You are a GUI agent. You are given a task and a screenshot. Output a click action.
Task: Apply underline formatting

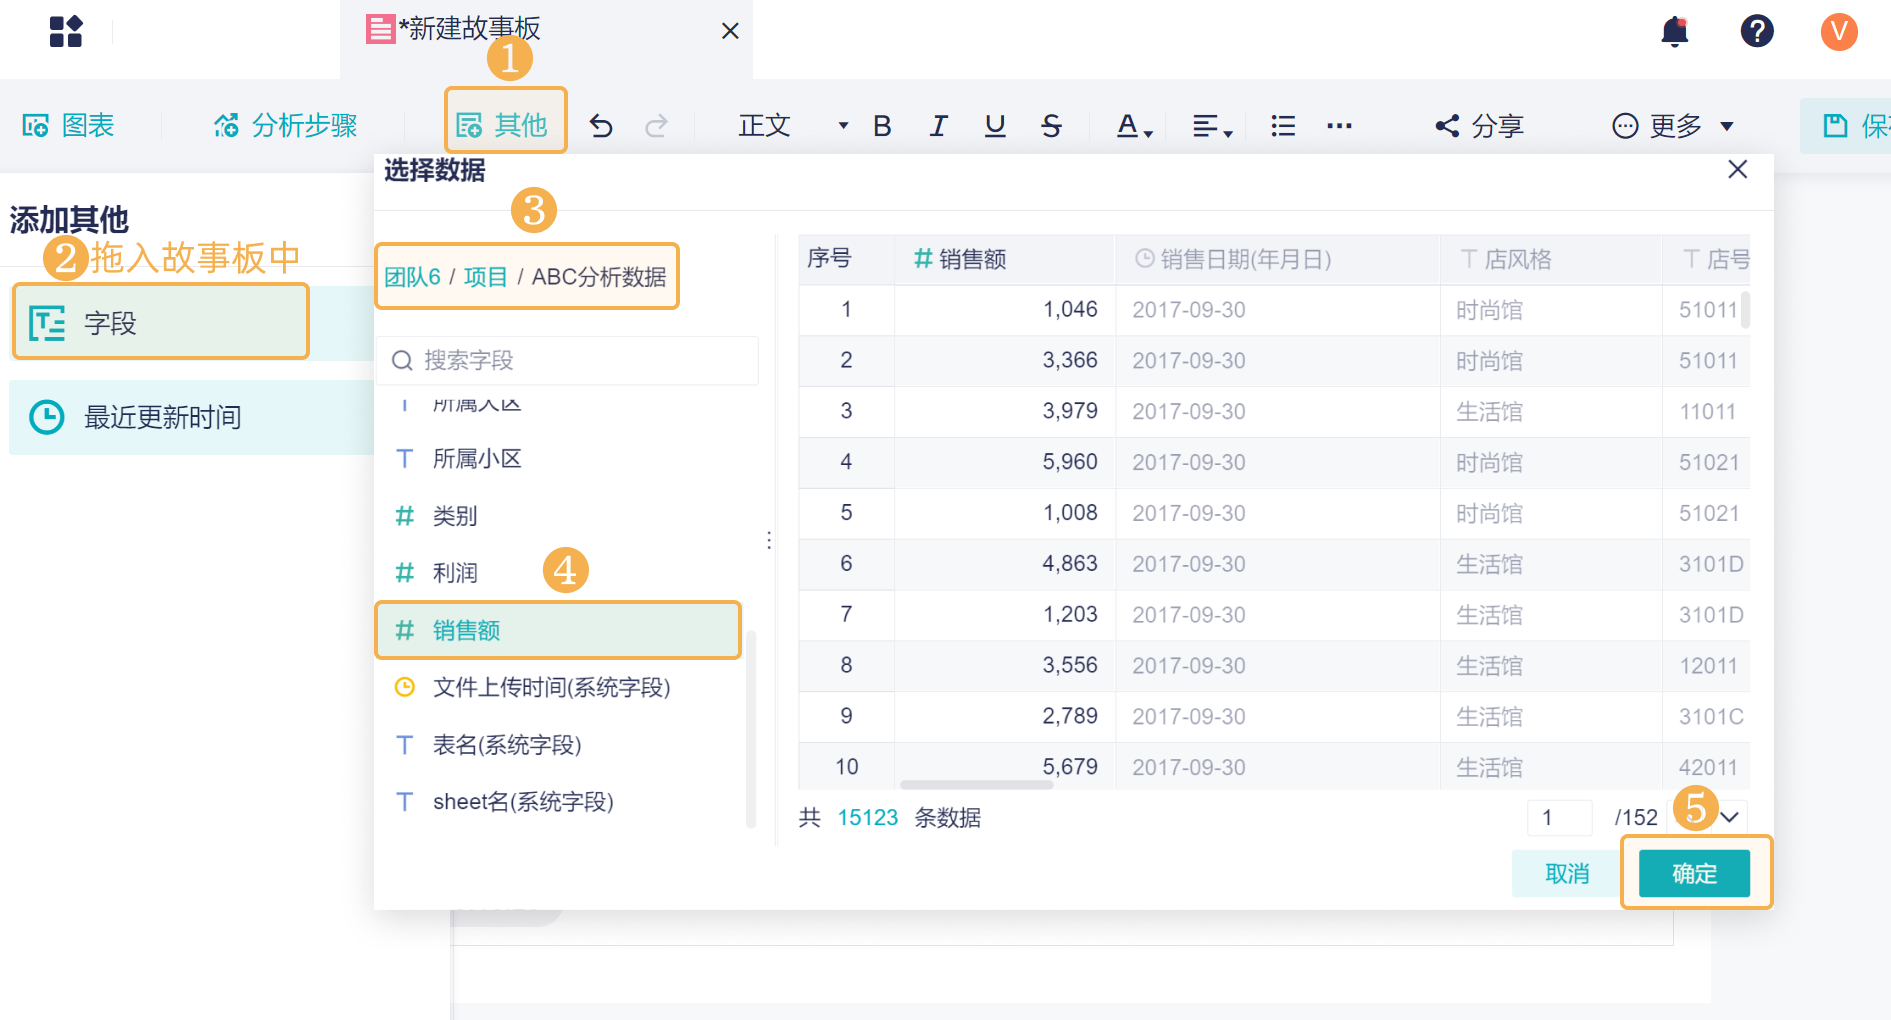(x=995, y=126)
